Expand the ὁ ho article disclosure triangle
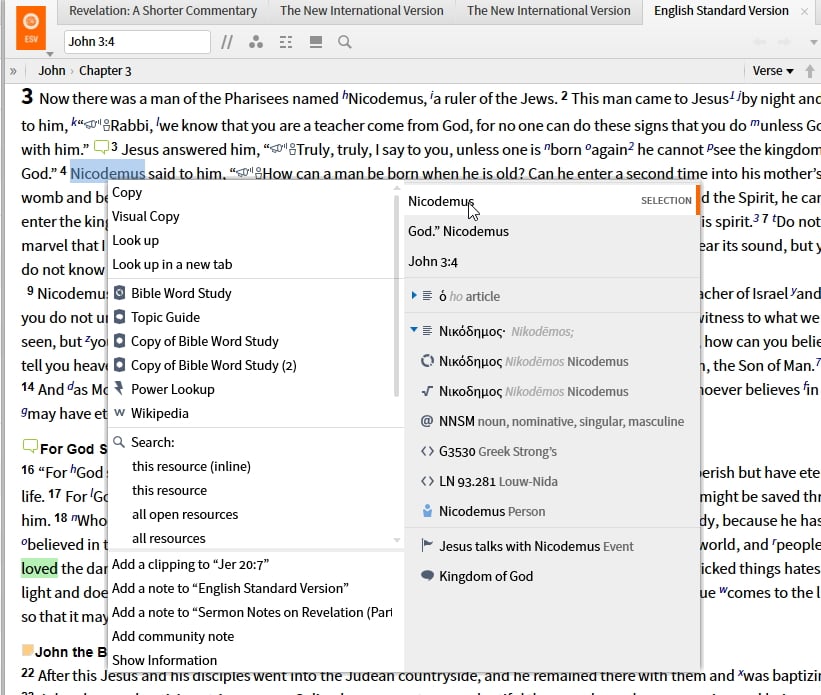 click(414, 296)
